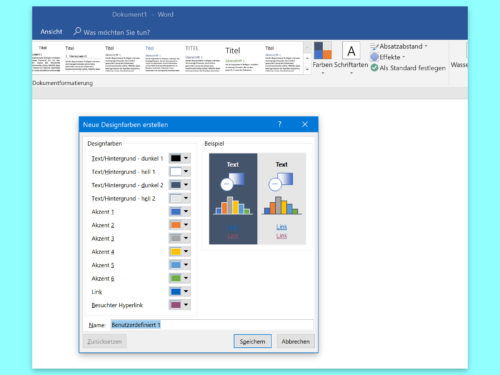
Task: Click the dialog help question mark
Action: (279, 124)
